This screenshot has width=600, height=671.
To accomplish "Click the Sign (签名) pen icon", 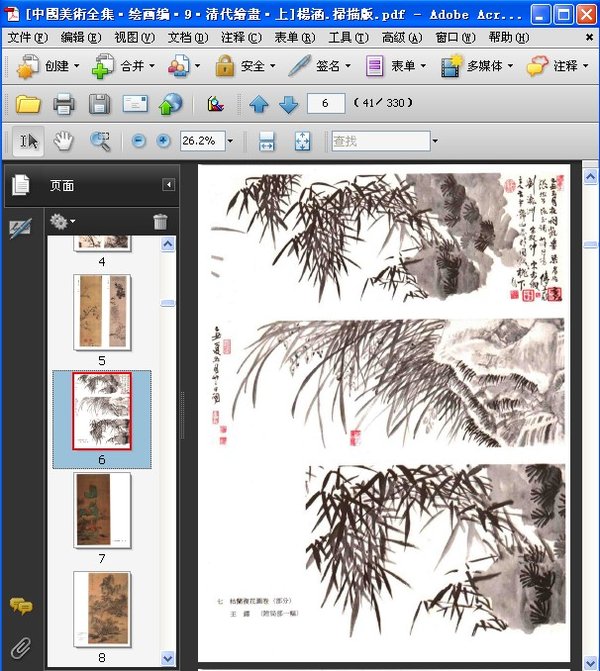I will [x=300, y=66].
